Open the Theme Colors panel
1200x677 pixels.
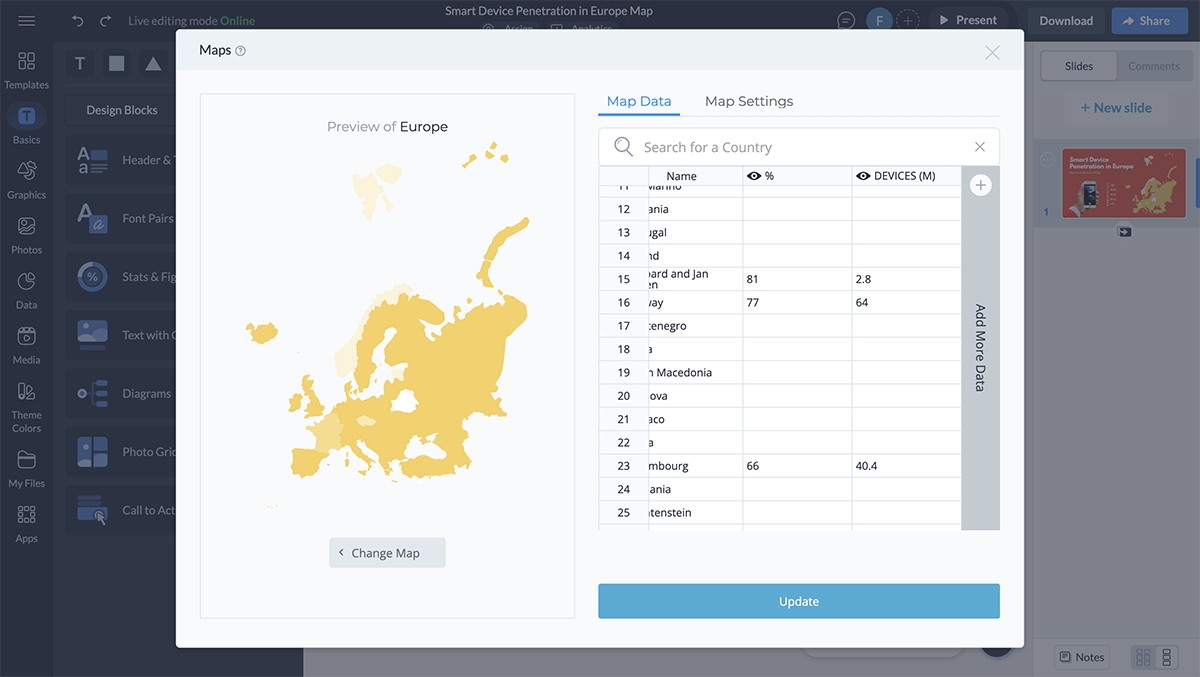pyautogui.click(x=27, y=407)
